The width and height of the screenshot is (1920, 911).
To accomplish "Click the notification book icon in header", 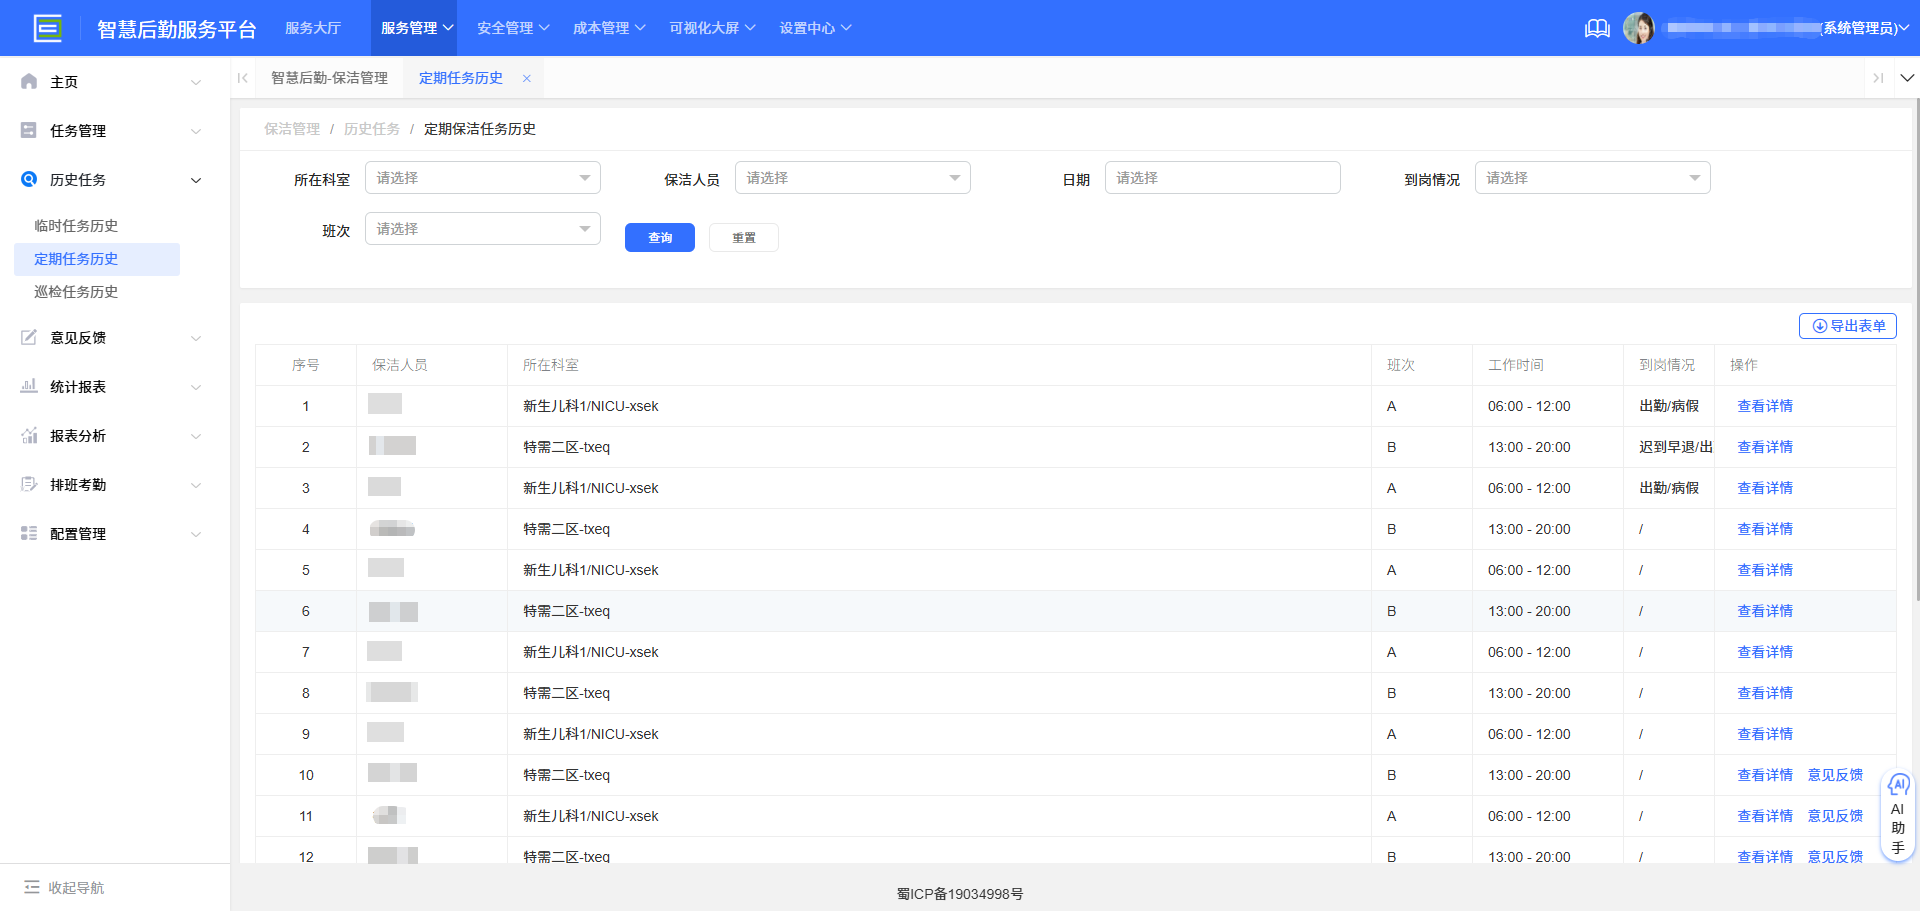I will click(1596, 28).
